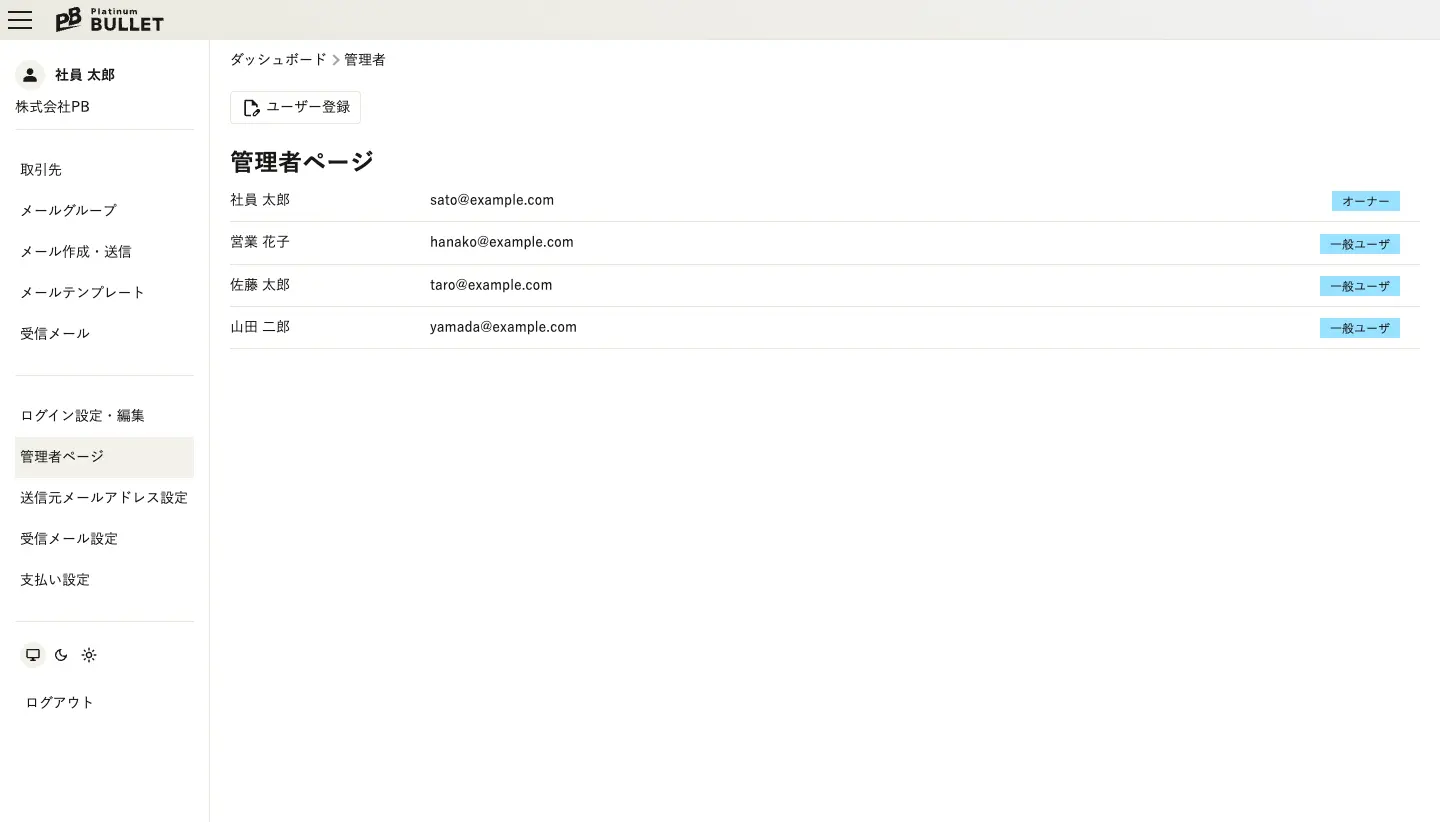Screen dimensions: 1440x822
Task: Open メールグループ in the sidebar
Action: (68, 211)
